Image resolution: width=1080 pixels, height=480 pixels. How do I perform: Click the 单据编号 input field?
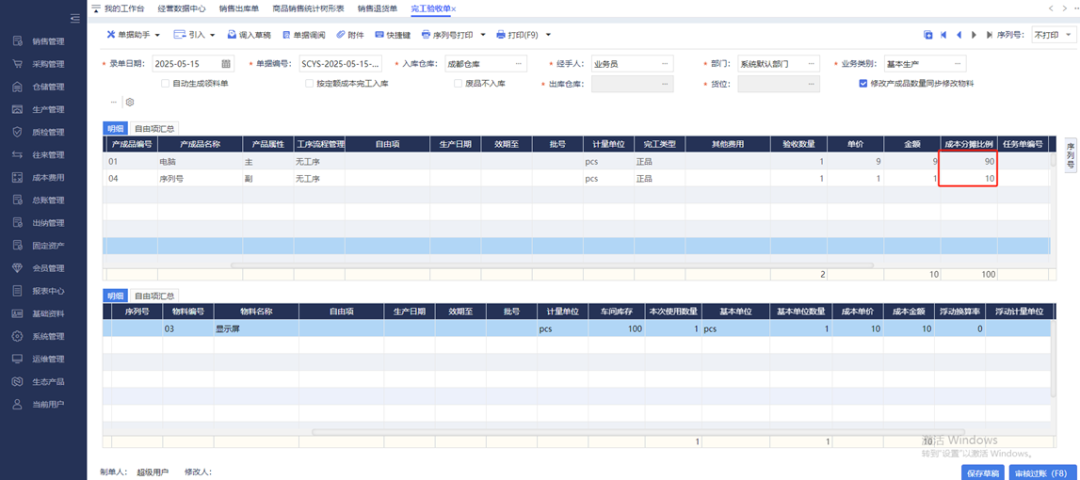[340, 64]
